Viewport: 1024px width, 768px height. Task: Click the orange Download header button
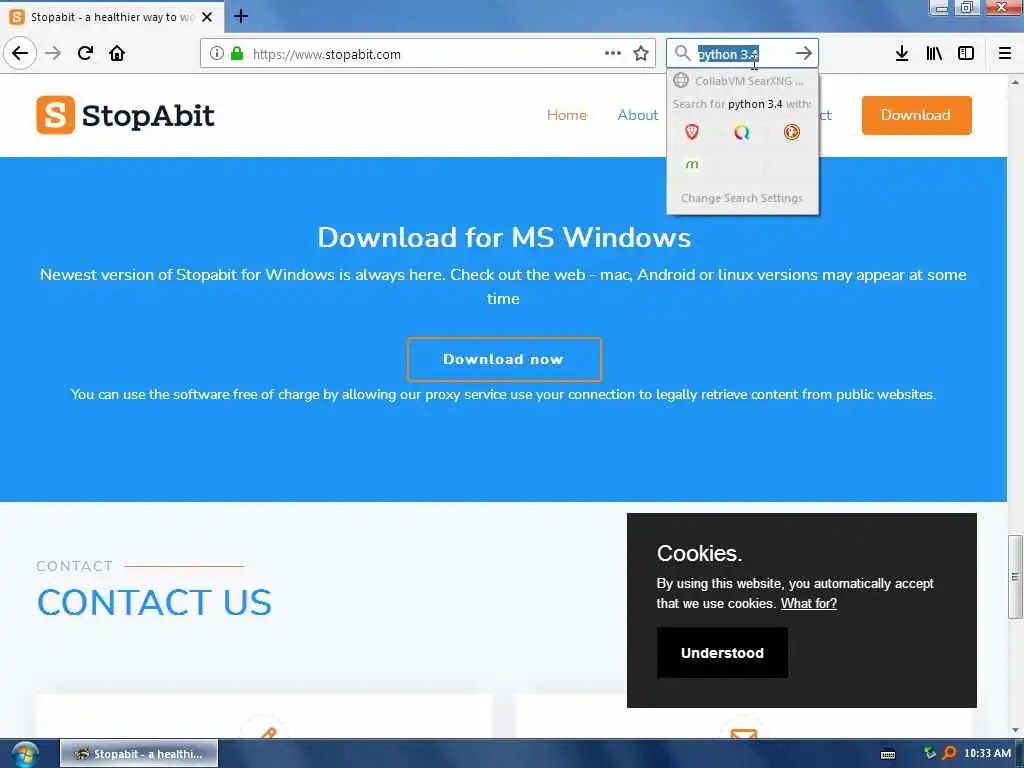(916, 115)
